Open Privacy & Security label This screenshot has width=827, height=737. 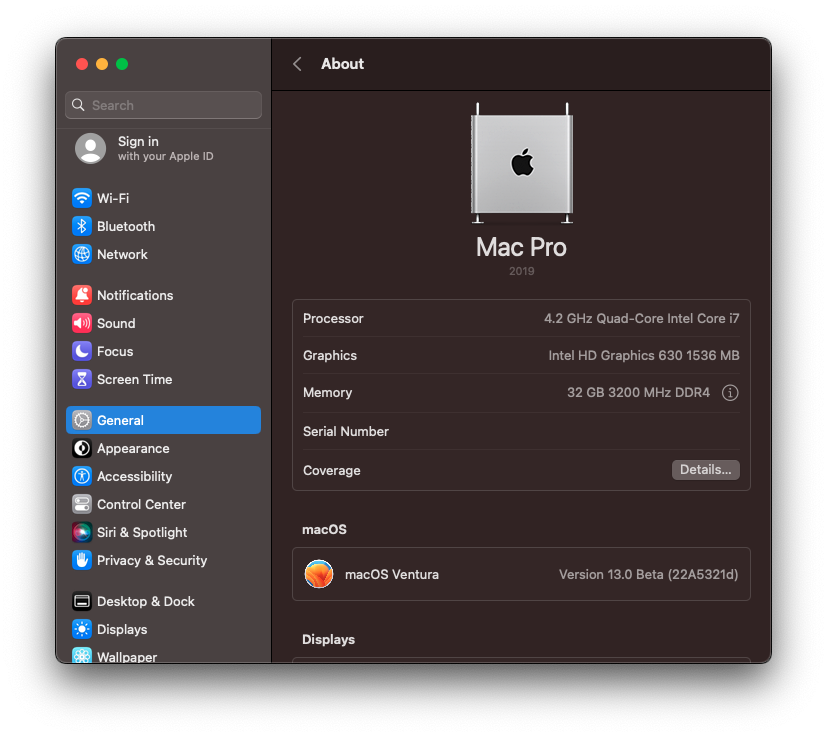coord(152,560)
